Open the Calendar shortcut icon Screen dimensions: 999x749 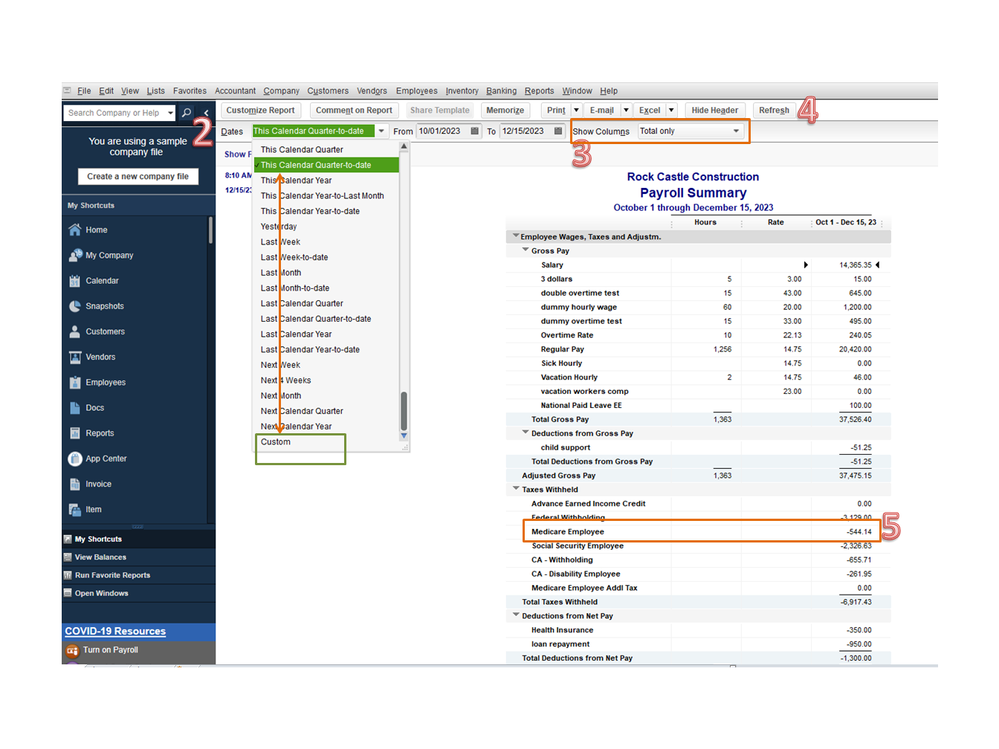point(75,281)
